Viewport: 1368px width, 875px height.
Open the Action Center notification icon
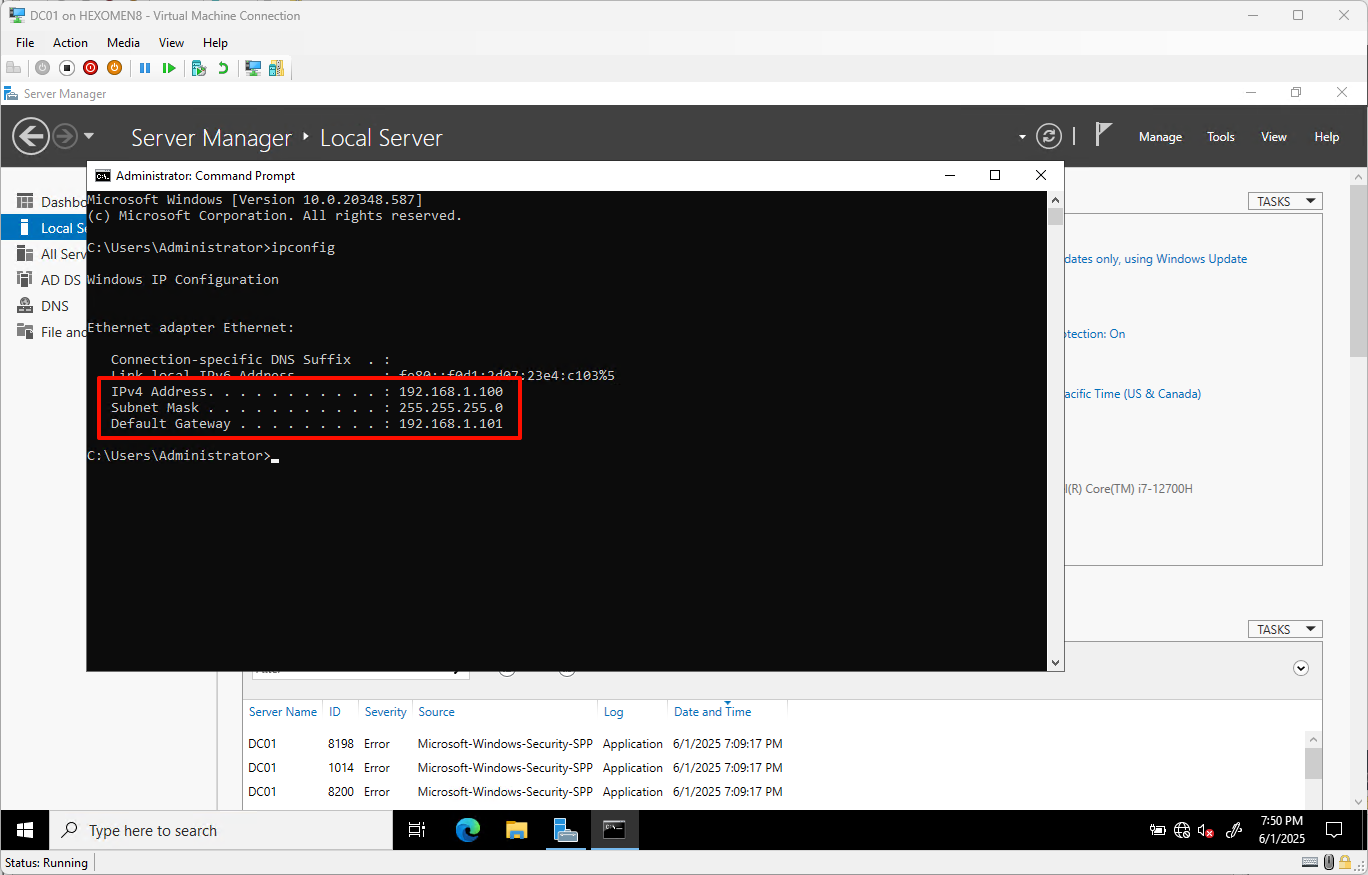1333,830
